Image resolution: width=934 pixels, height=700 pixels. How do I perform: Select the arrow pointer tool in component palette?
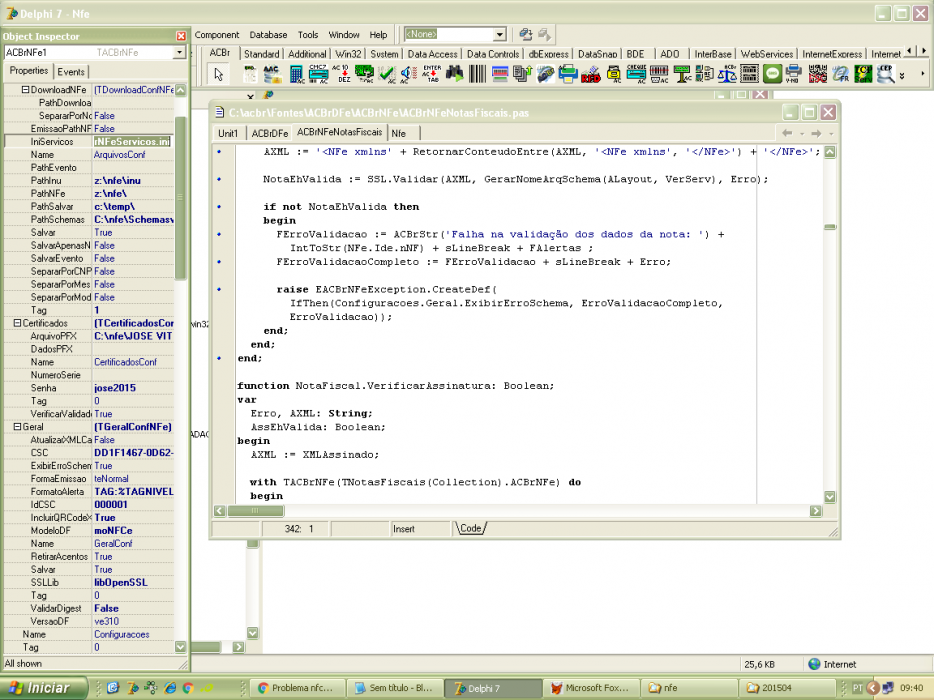(219, 74)
